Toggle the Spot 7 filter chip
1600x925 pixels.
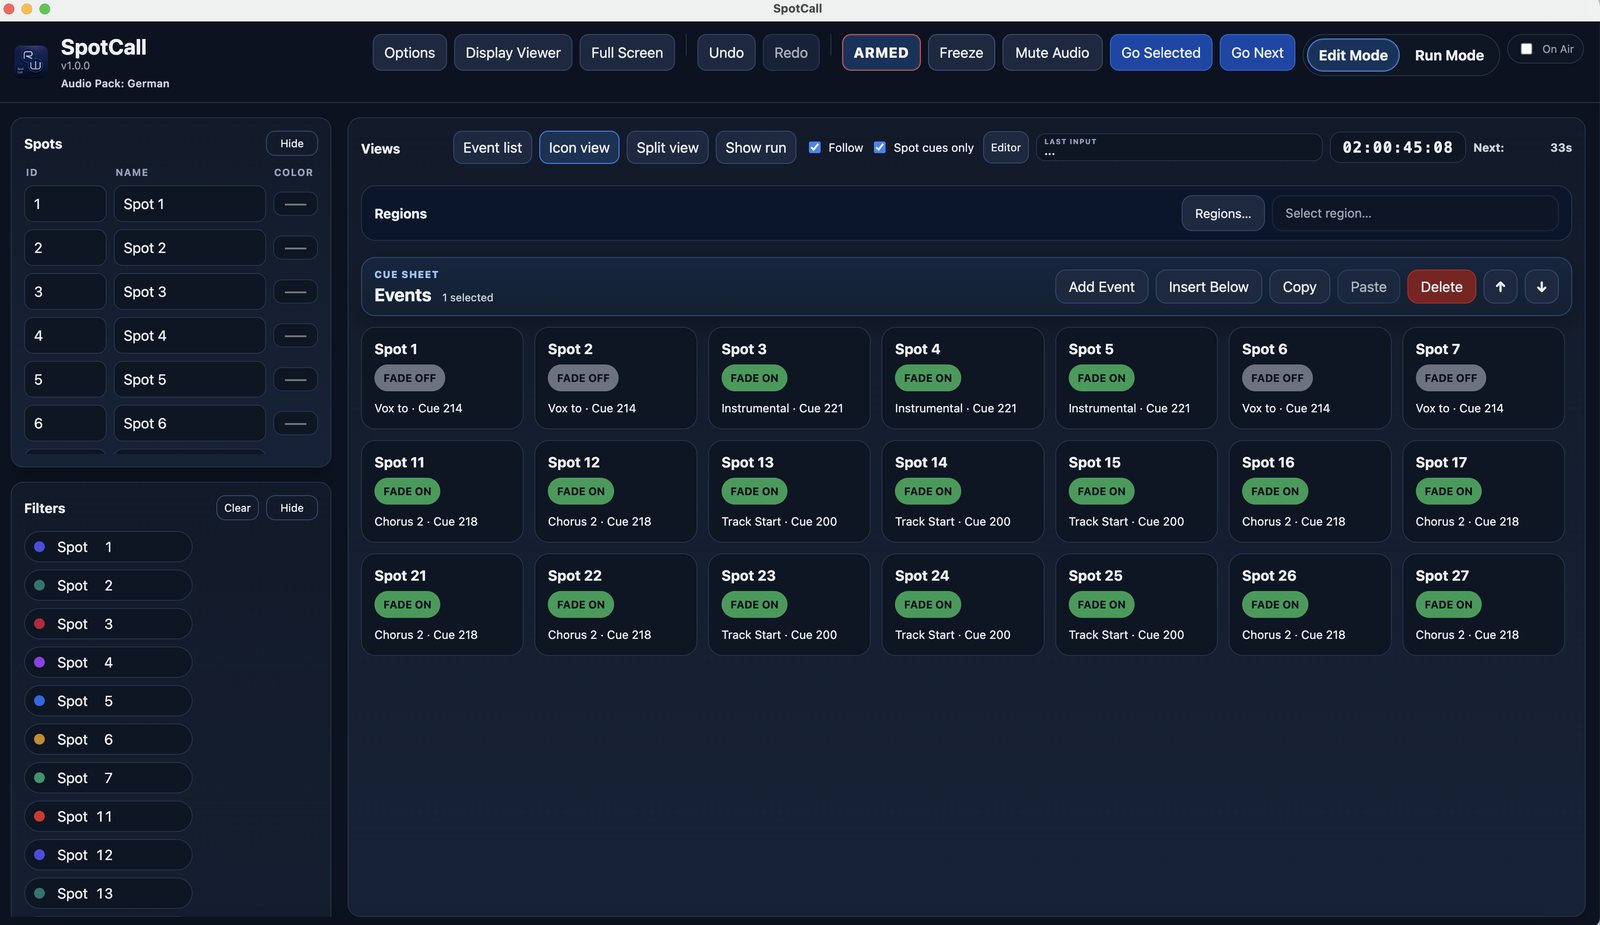108,778
